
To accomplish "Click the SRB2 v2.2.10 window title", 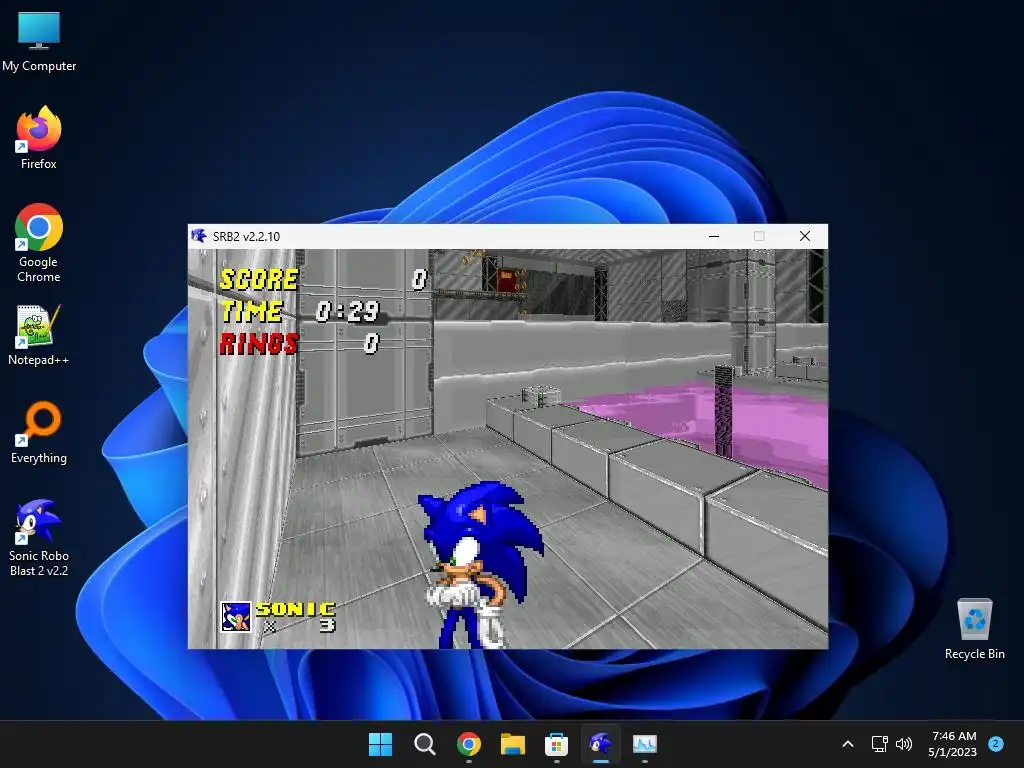I will tap(246, 236).
